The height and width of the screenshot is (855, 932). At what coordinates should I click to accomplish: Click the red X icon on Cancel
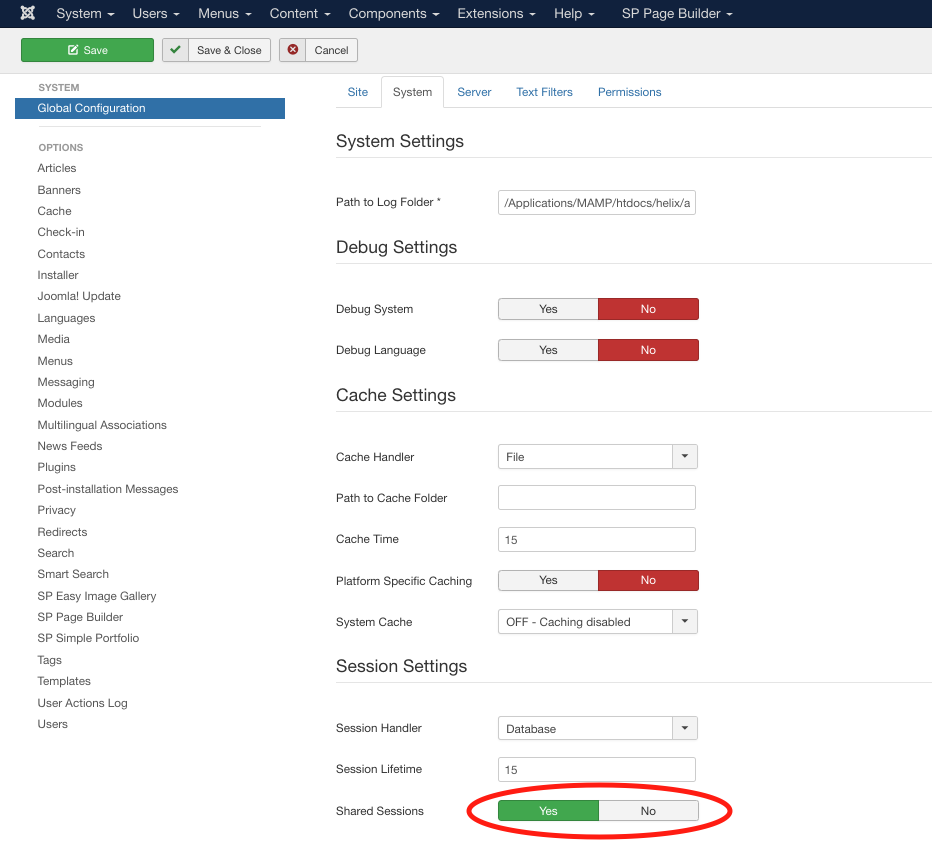pos(291,49)
